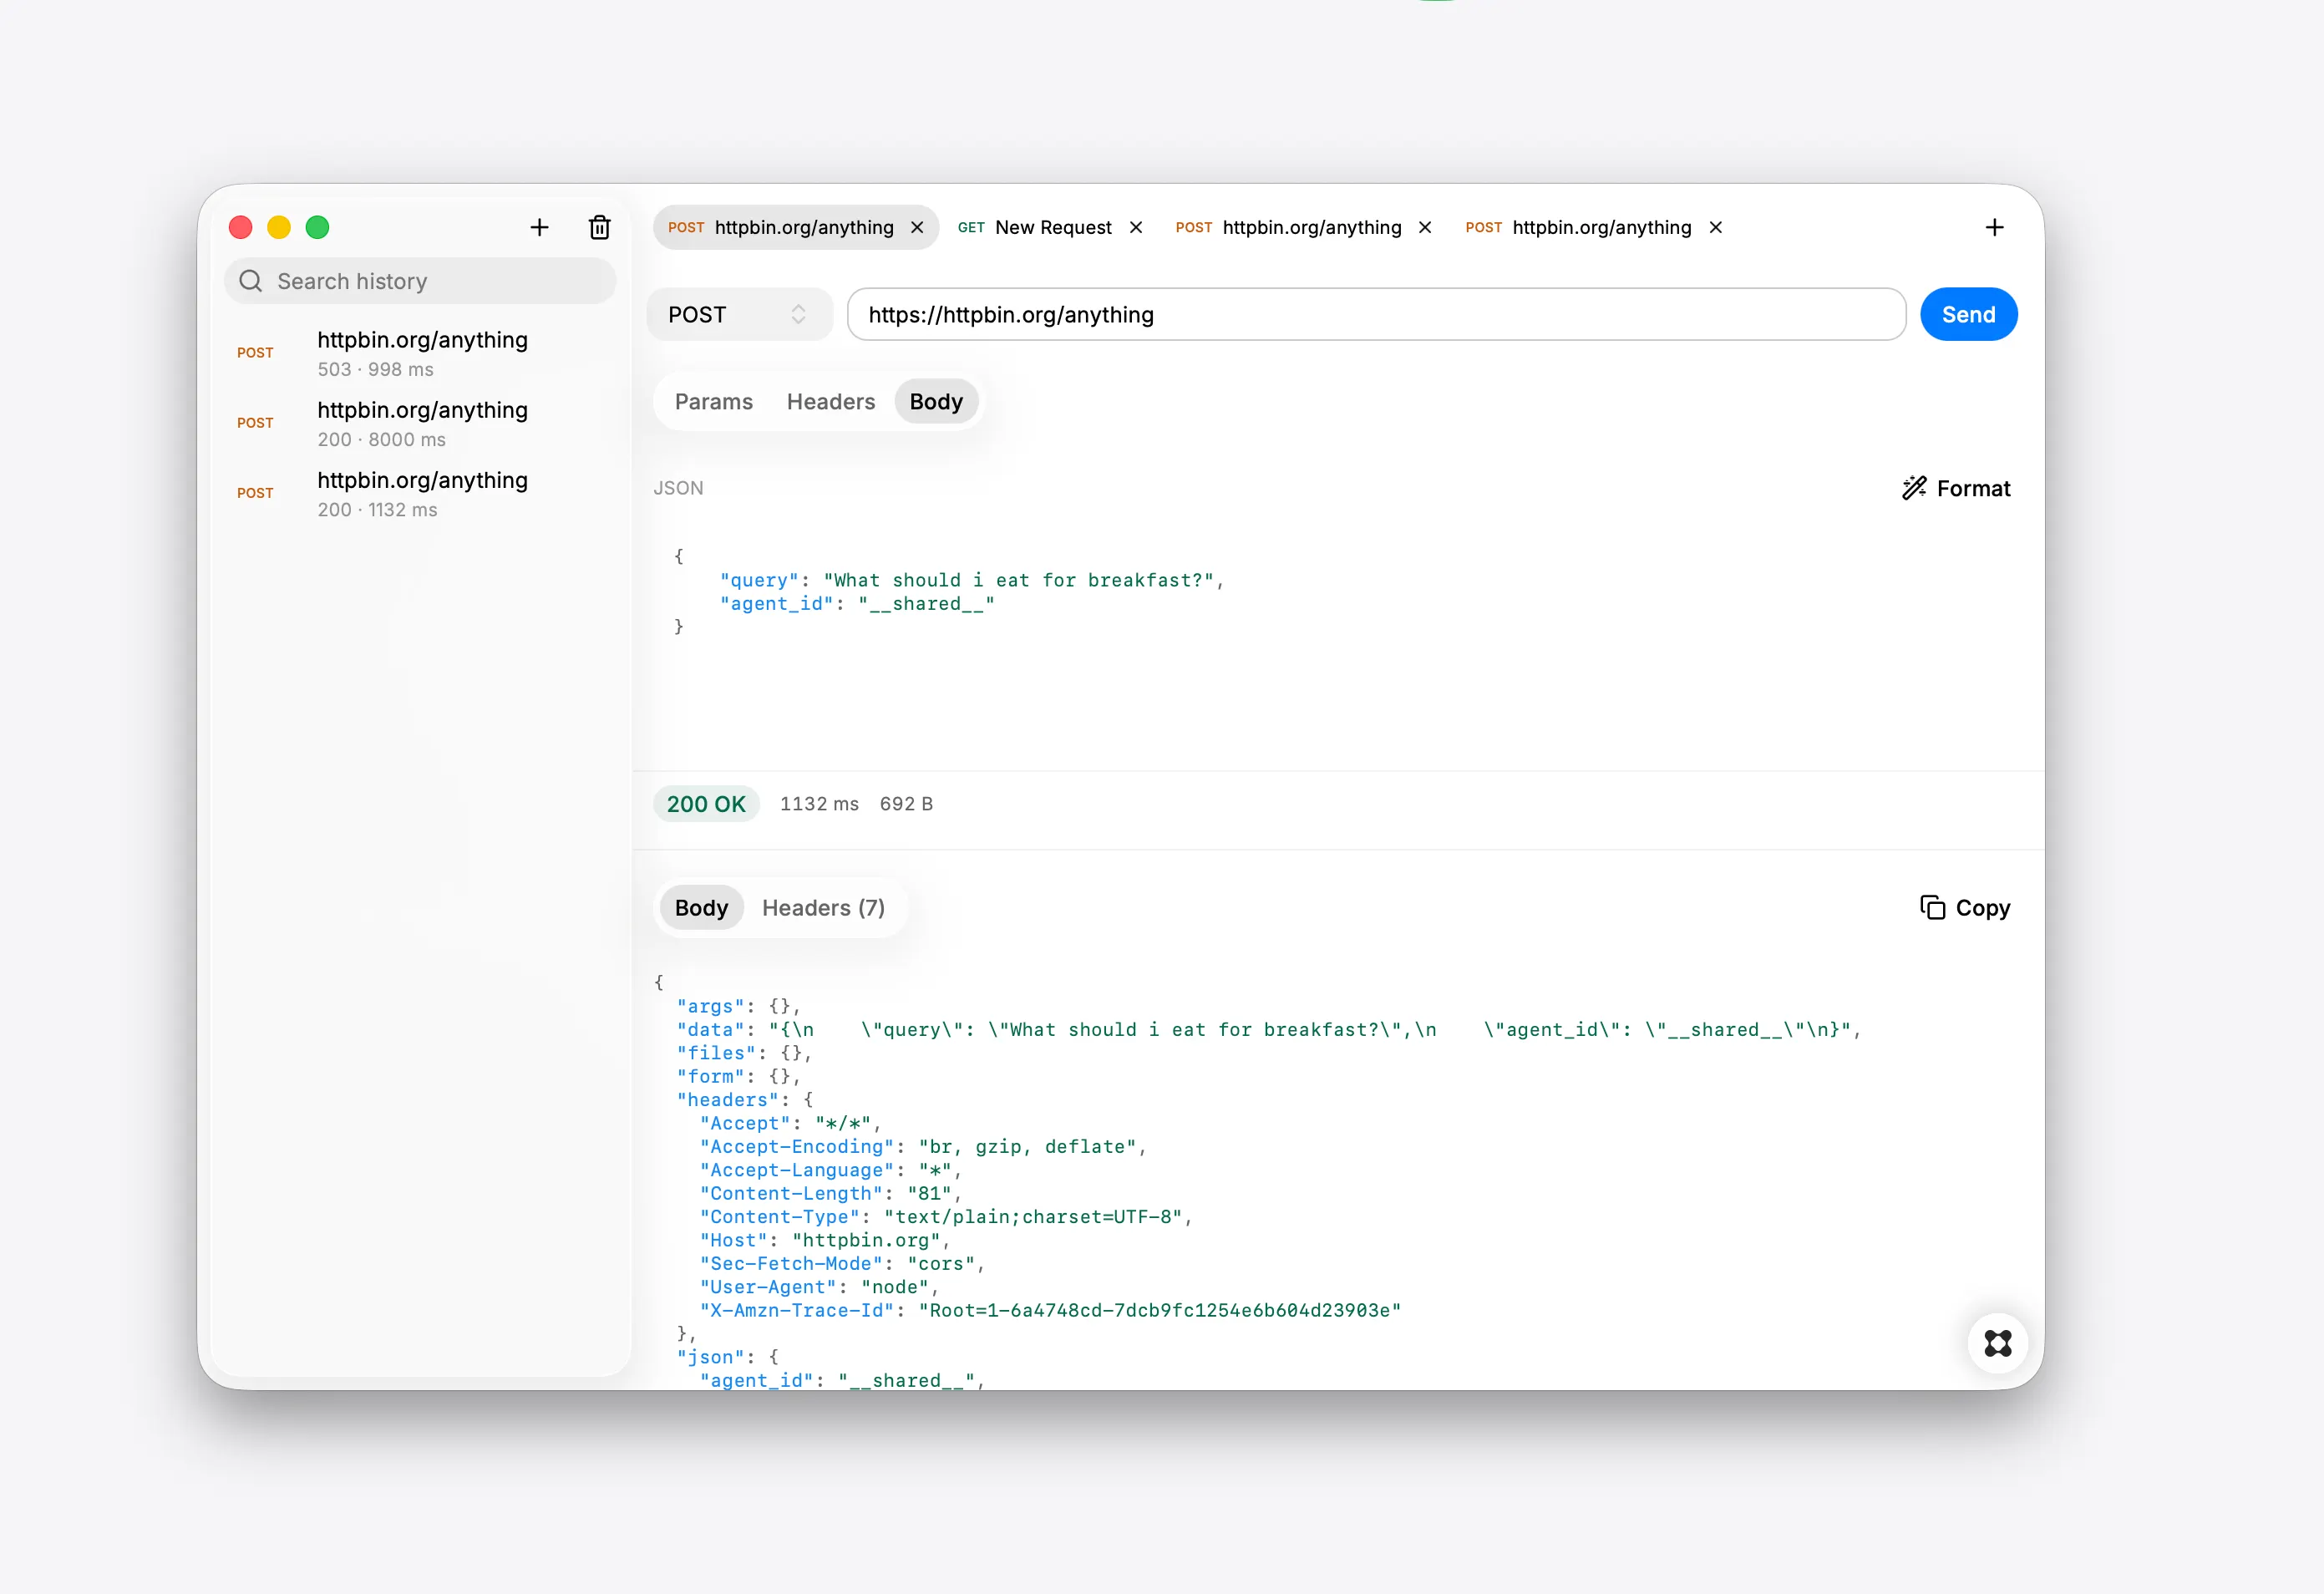Click the "headers" line in response
2324x1594 pixels.
(745, 1100)
